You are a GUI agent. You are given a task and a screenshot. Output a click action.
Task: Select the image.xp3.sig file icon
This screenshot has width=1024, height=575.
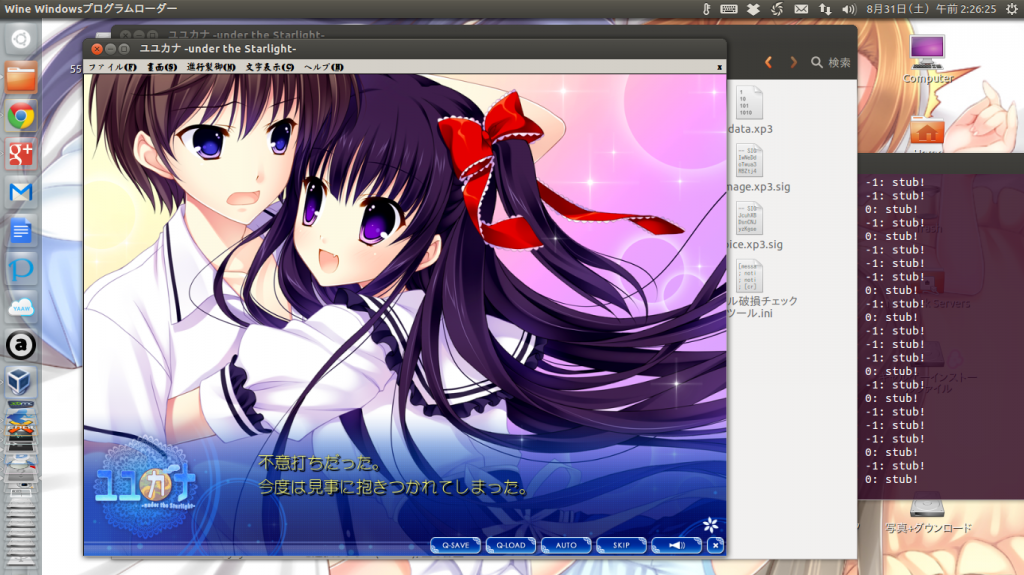click(x=748, y=161)
